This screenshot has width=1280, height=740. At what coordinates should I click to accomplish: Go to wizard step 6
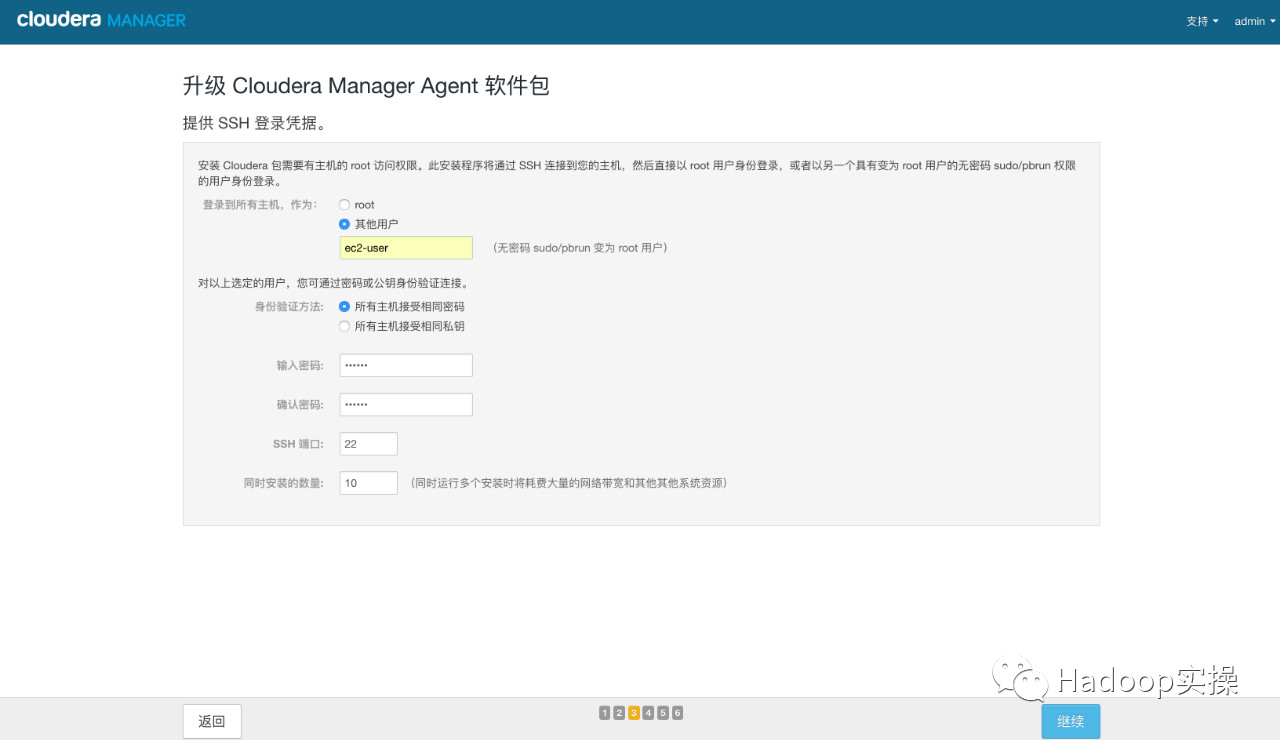point(677,713)
